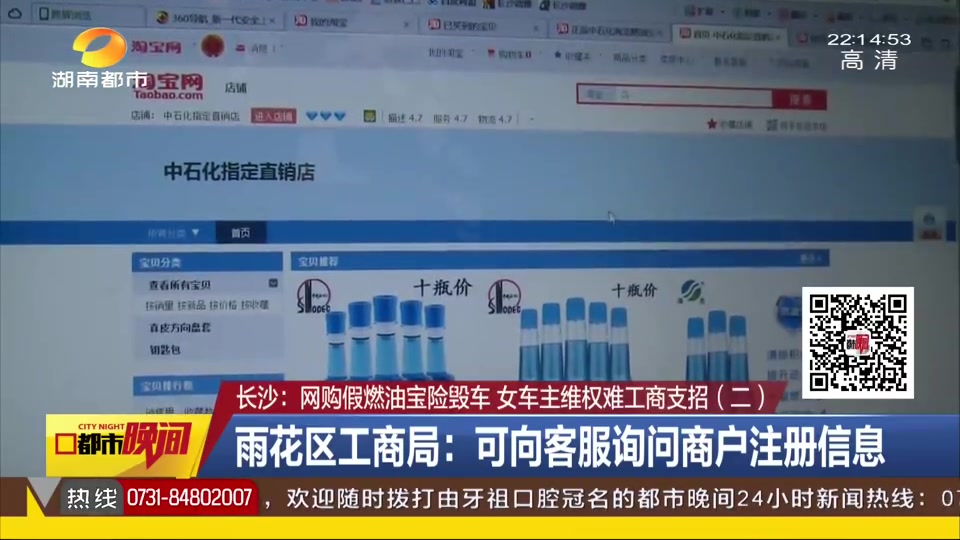Switch to the 已买到的宝贝 browser tab
960x540 pixels.
[x=481, y=26]
